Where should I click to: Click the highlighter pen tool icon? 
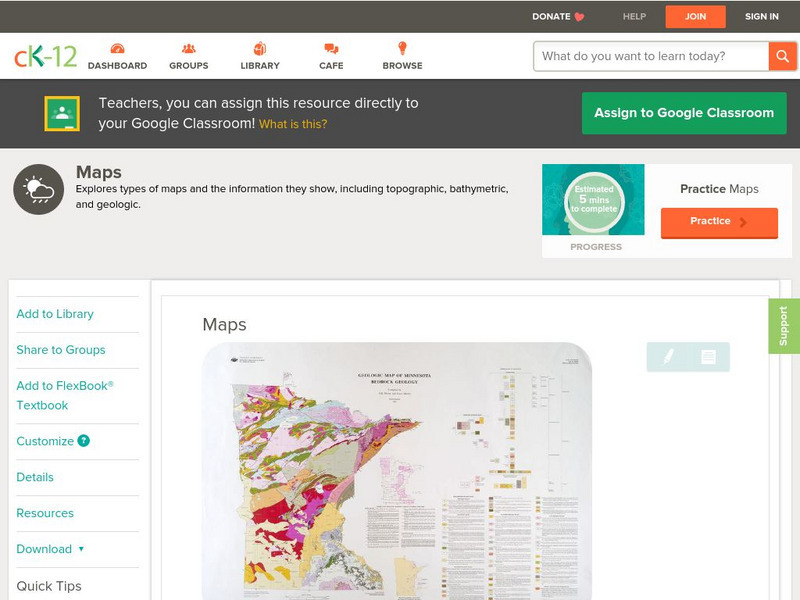click(668, 357)
